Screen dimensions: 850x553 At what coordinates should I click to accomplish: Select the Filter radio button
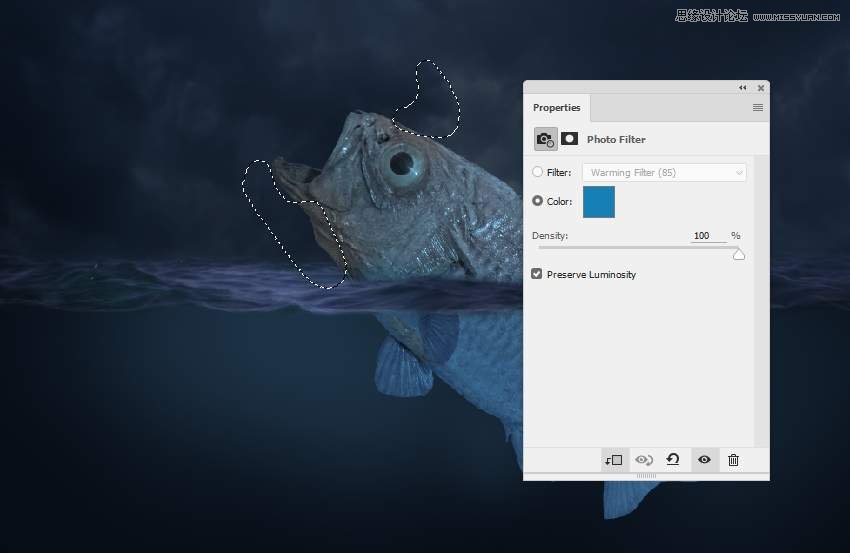tap(538, 172)
